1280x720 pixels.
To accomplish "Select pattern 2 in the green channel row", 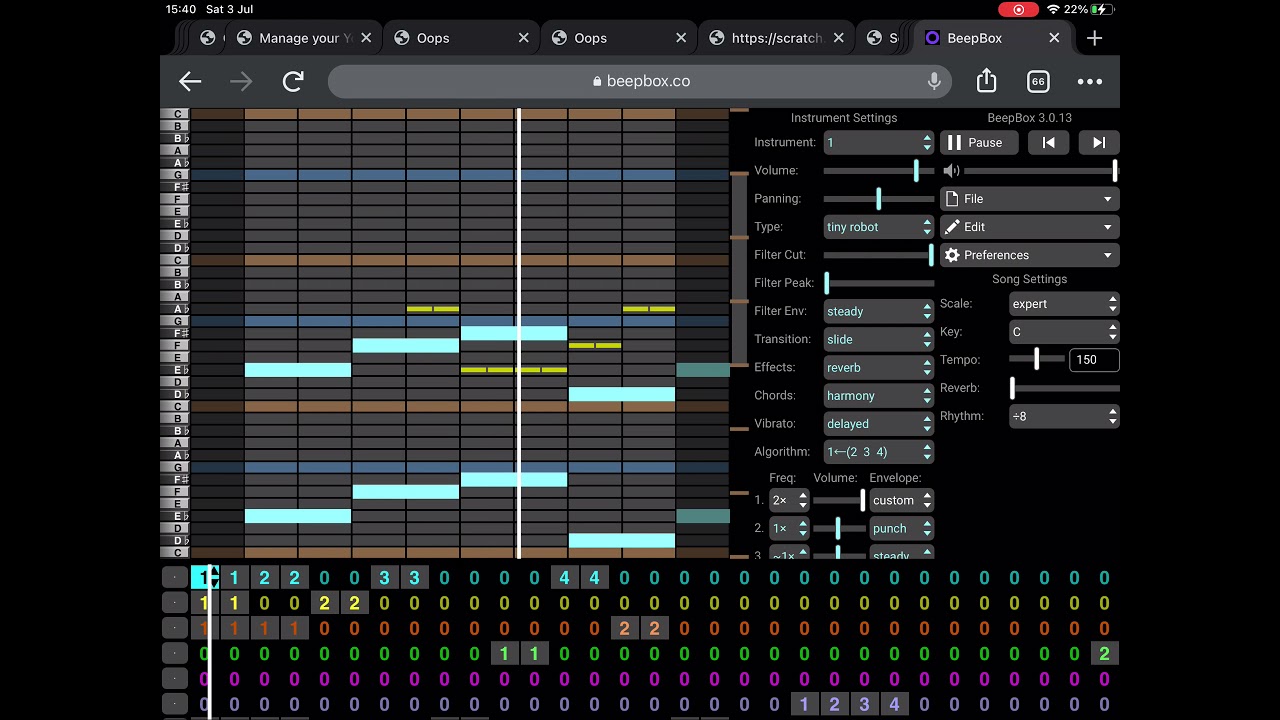I will 1104,654.
